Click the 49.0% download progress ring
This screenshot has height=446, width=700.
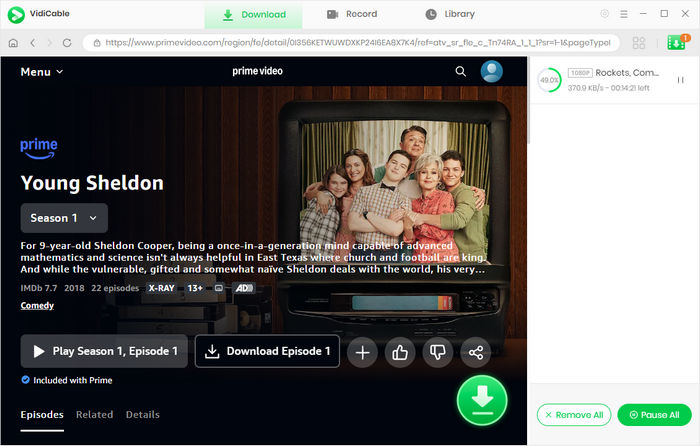(x=549, y=80)
